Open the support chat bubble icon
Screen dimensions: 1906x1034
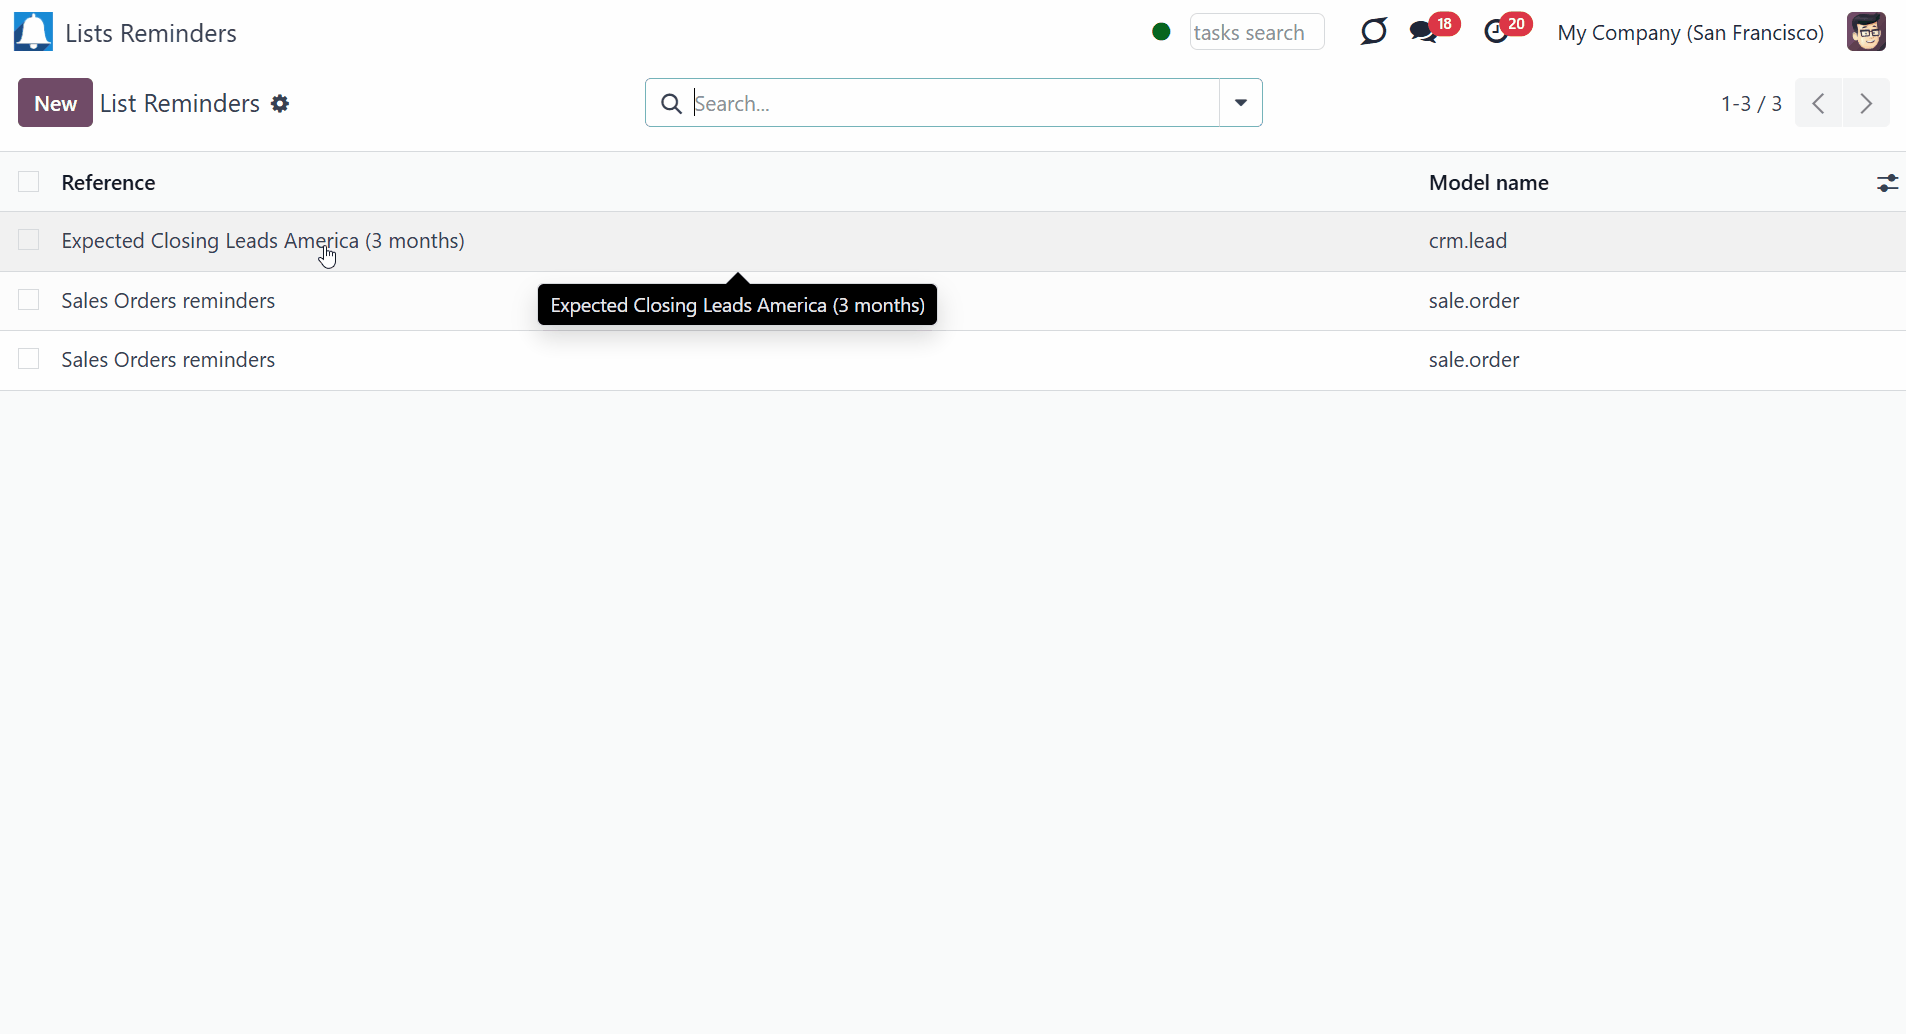point(1374,32)
